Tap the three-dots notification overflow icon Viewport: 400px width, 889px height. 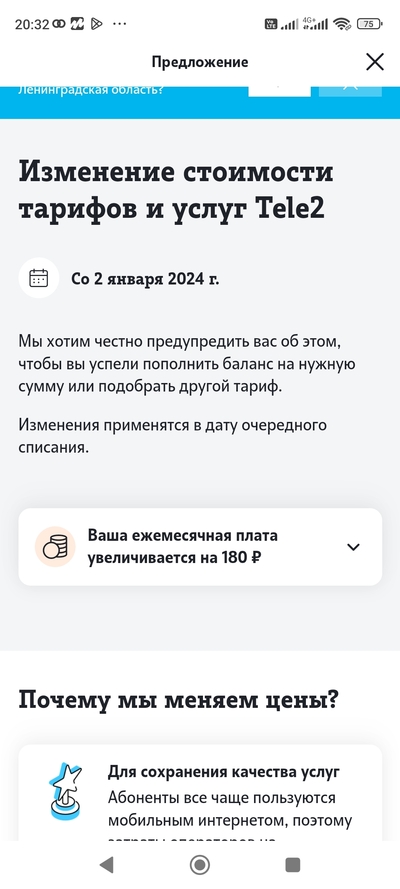pyautogui.click(x=120, y=24)
